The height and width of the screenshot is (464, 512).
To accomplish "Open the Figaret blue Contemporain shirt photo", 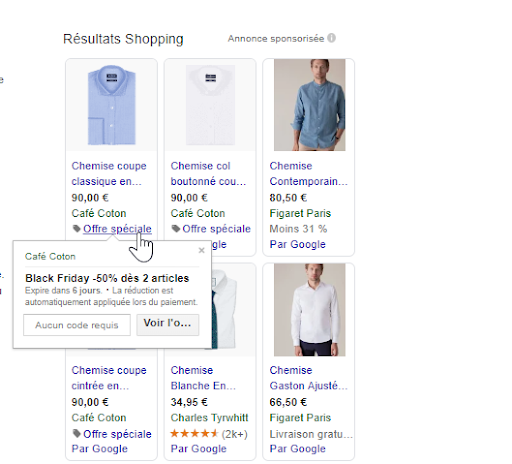I will point(309,105).
